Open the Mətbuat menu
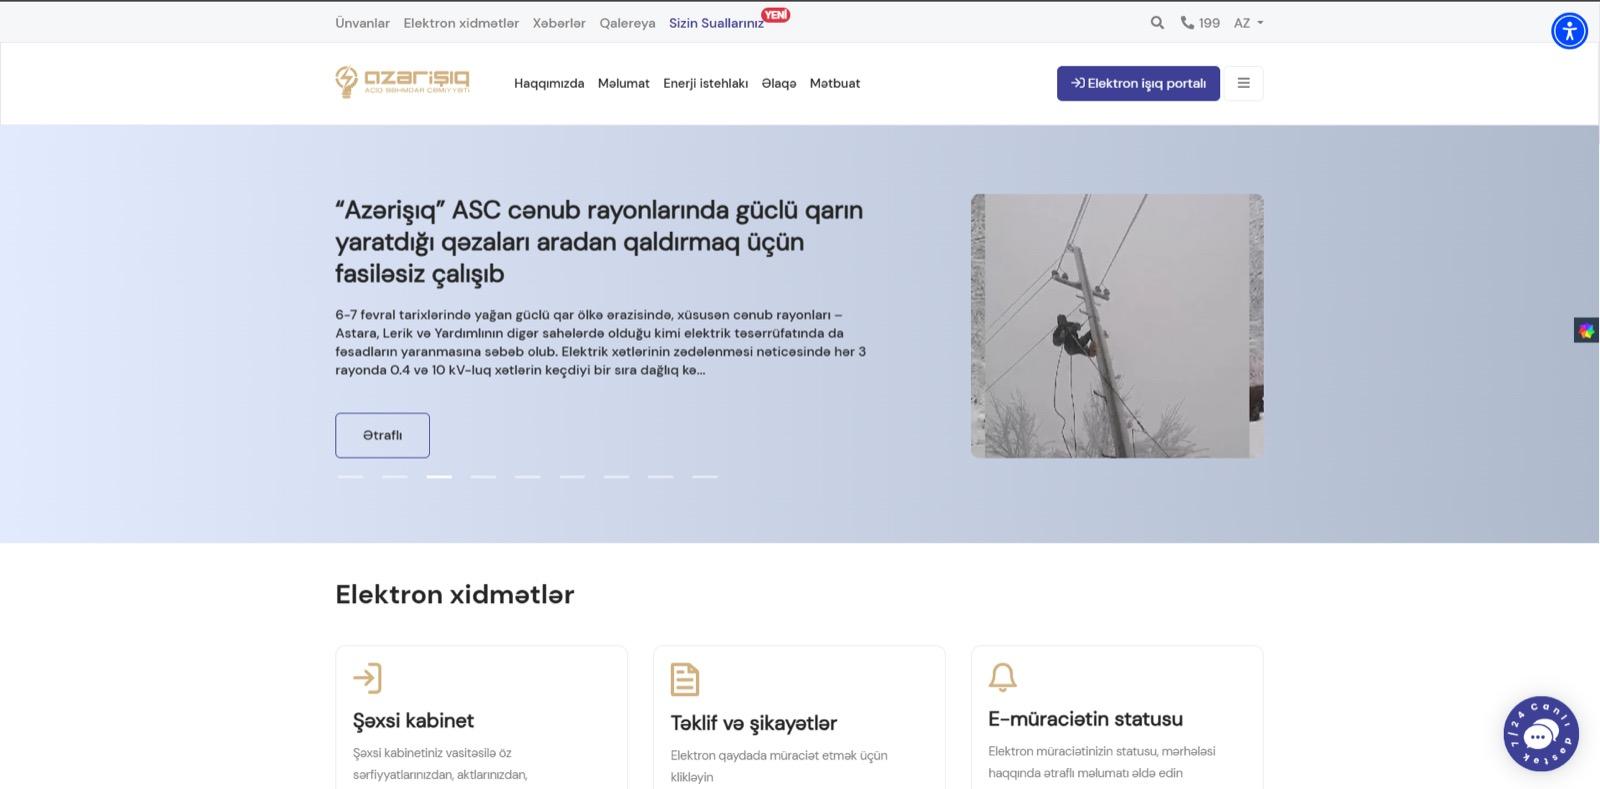1600x789 pixels. 835,83
